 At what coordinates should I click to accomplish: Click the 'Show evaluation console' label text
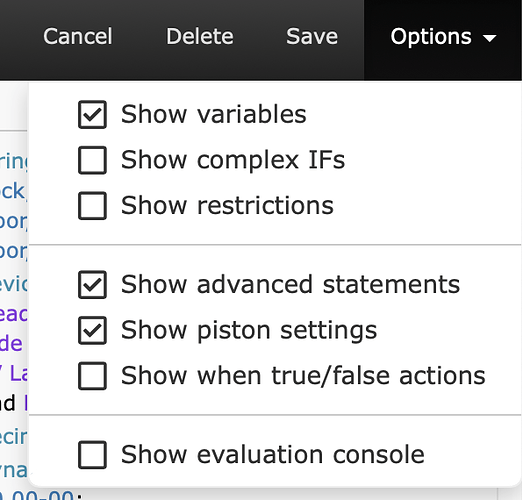coord(272,455)
